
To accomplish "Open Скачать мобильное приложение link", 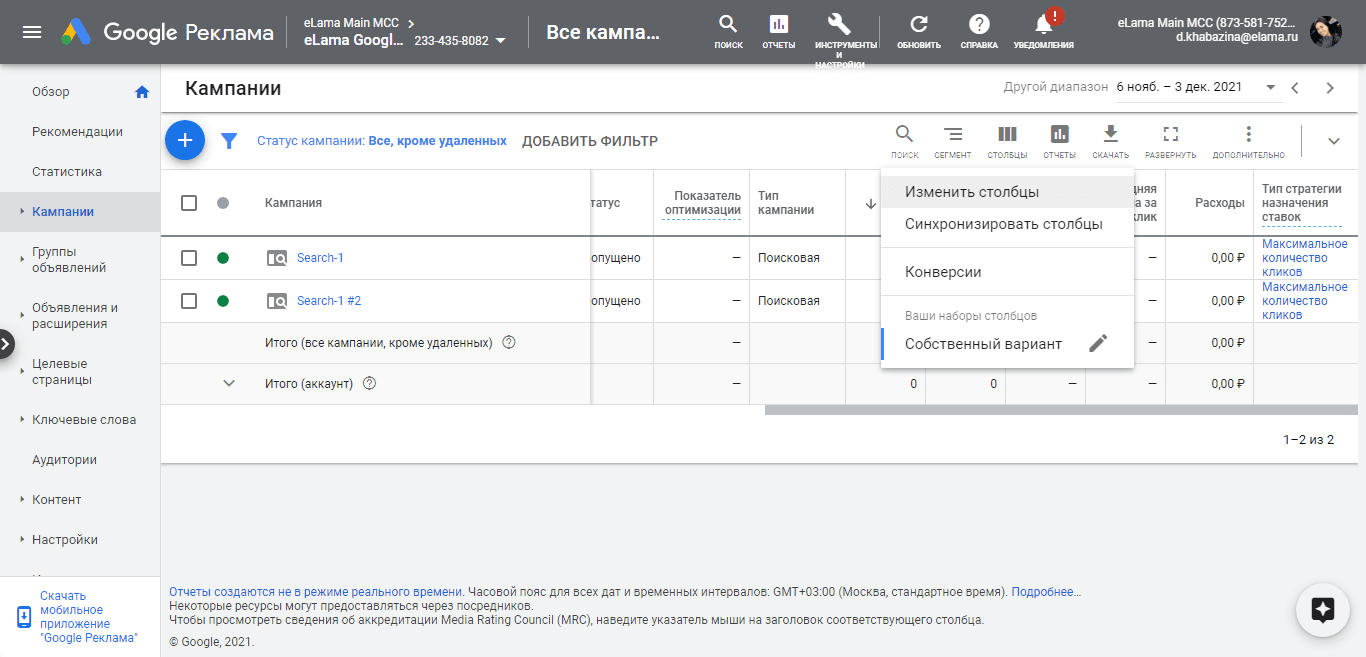I will click(x=89, y=616).
